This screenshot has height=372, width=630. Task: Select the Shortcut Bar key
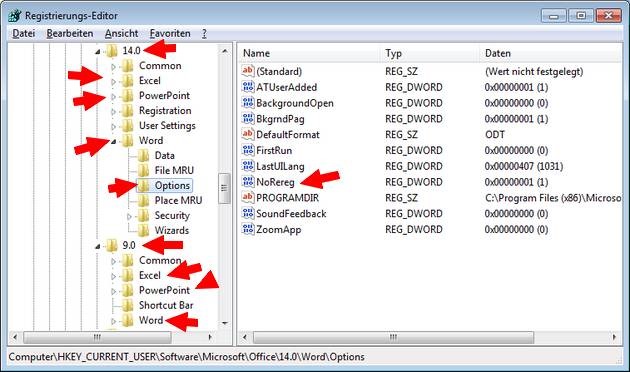coord(166,305)
